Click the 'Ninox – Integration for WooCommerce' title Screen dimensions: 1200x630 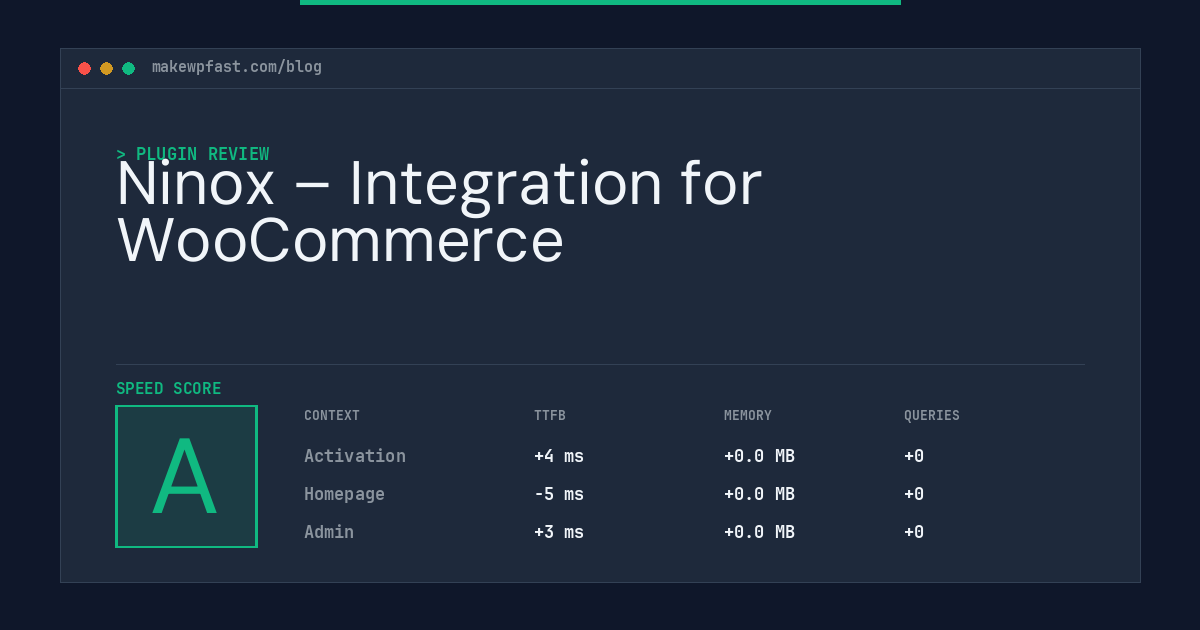point(439,212)
